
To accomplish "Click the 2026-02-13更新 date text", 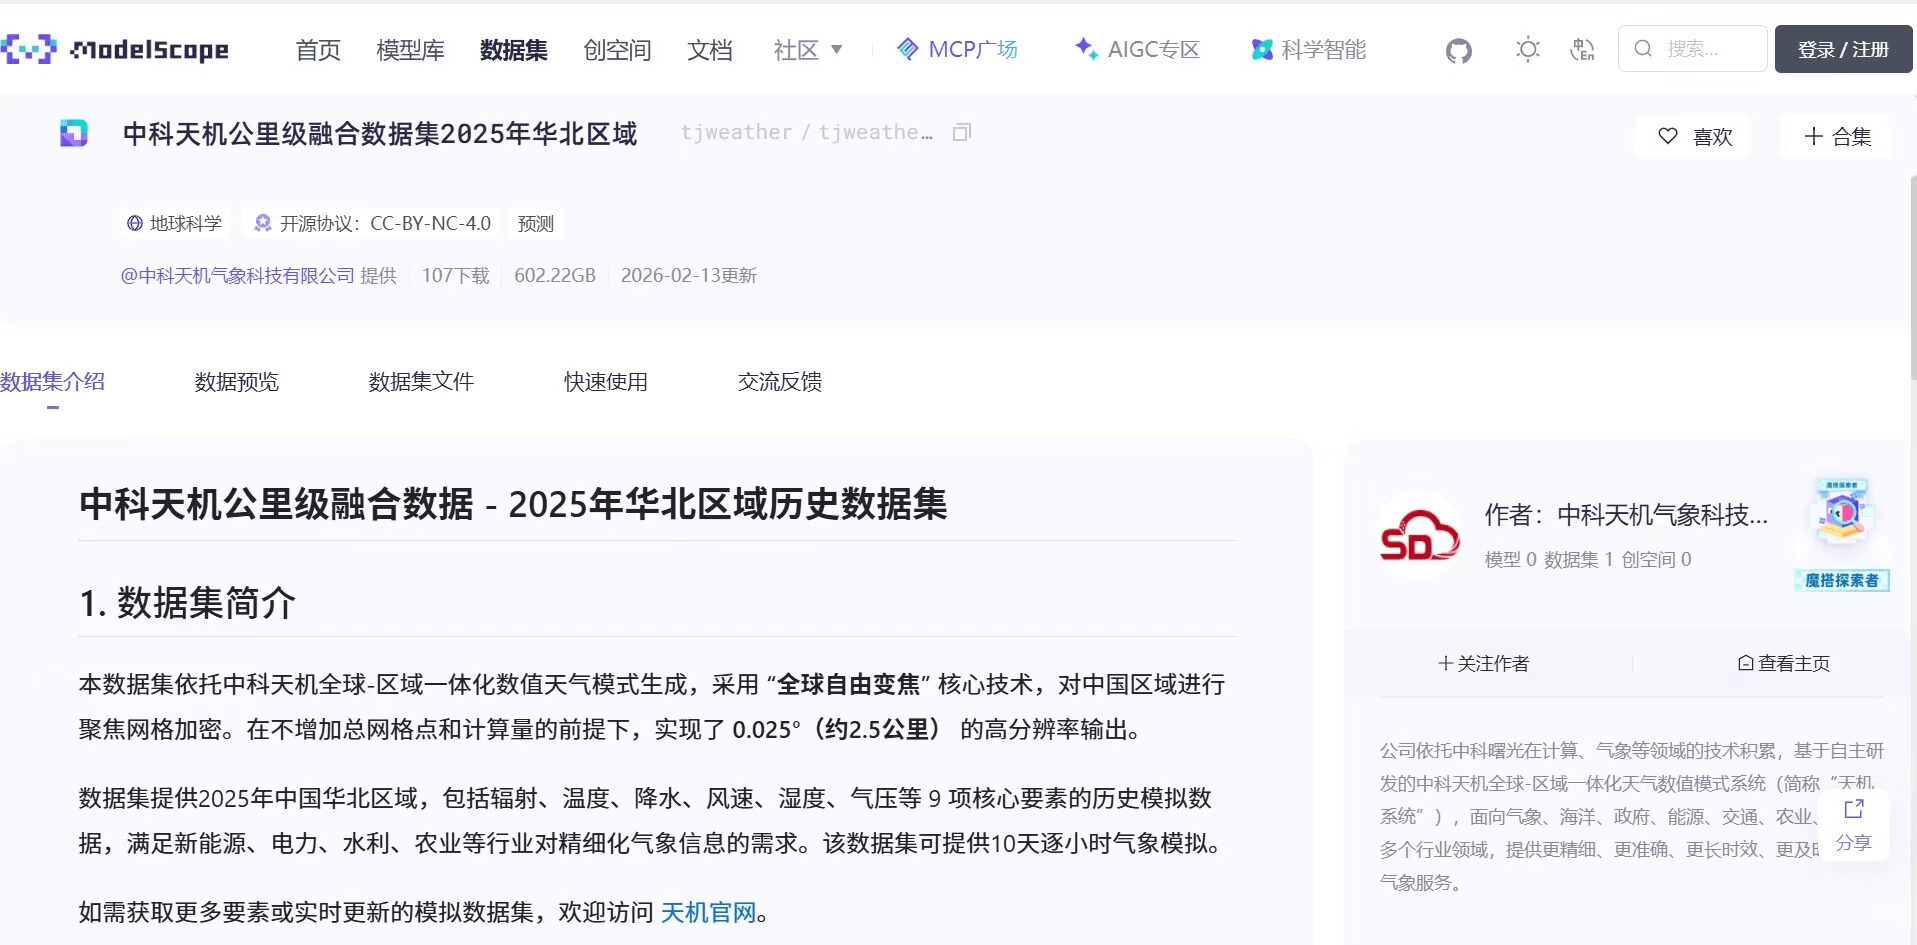I will pos(689,275).
